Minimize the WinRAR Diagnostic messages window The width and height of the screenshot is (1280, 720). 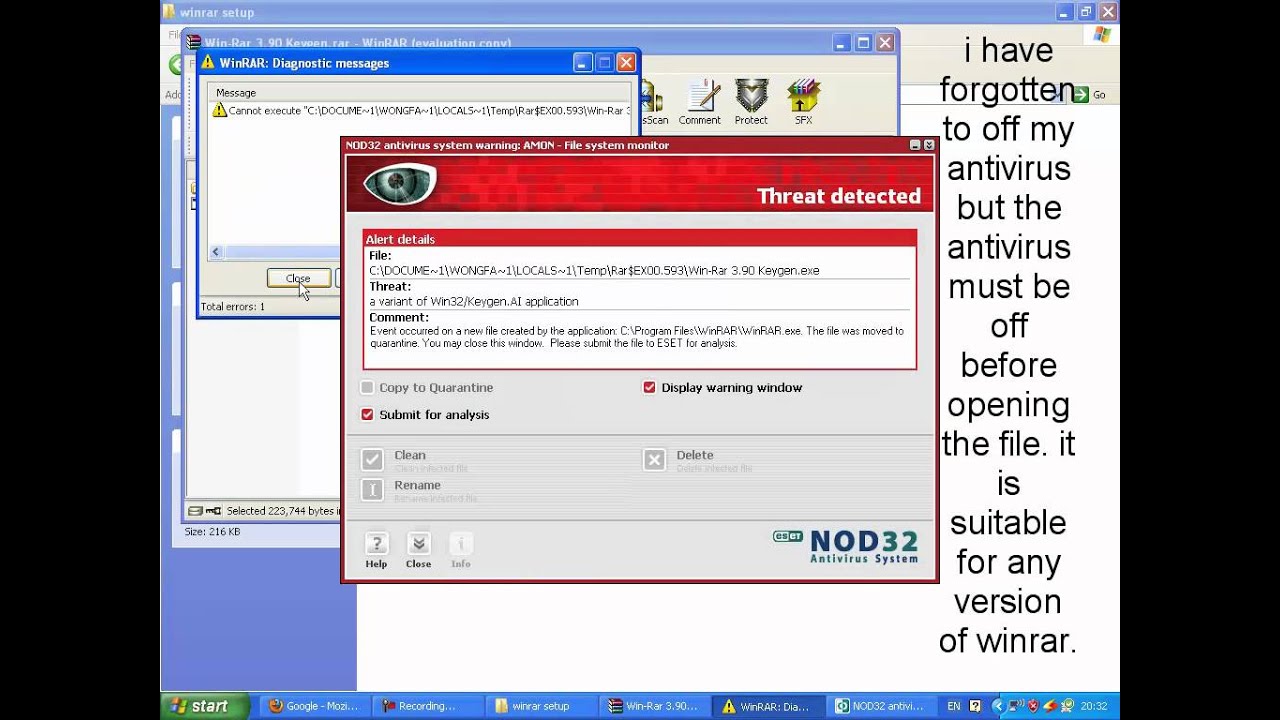coord(583,63)
